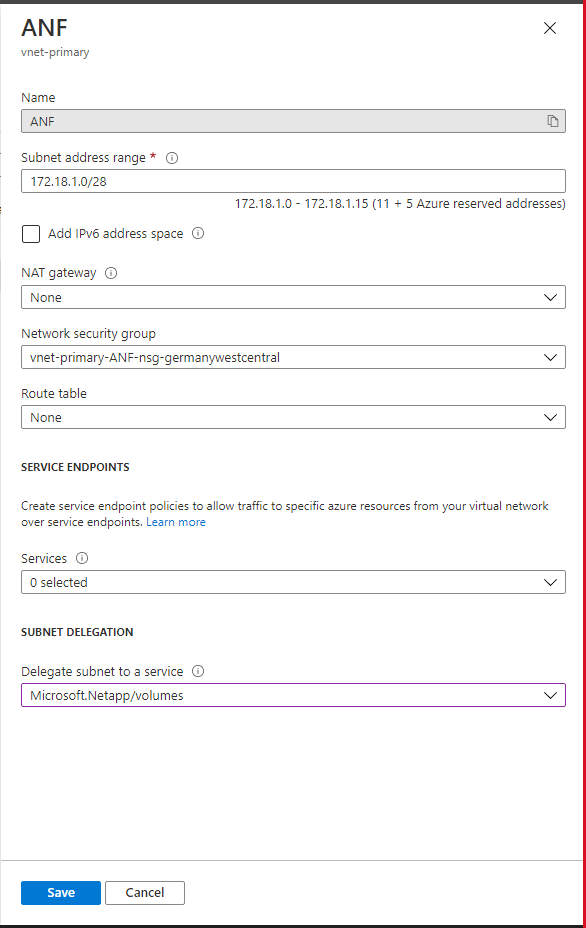This screenshot has width=586, height=928.
Task: Show info about Services
Action: click(82, 558)
